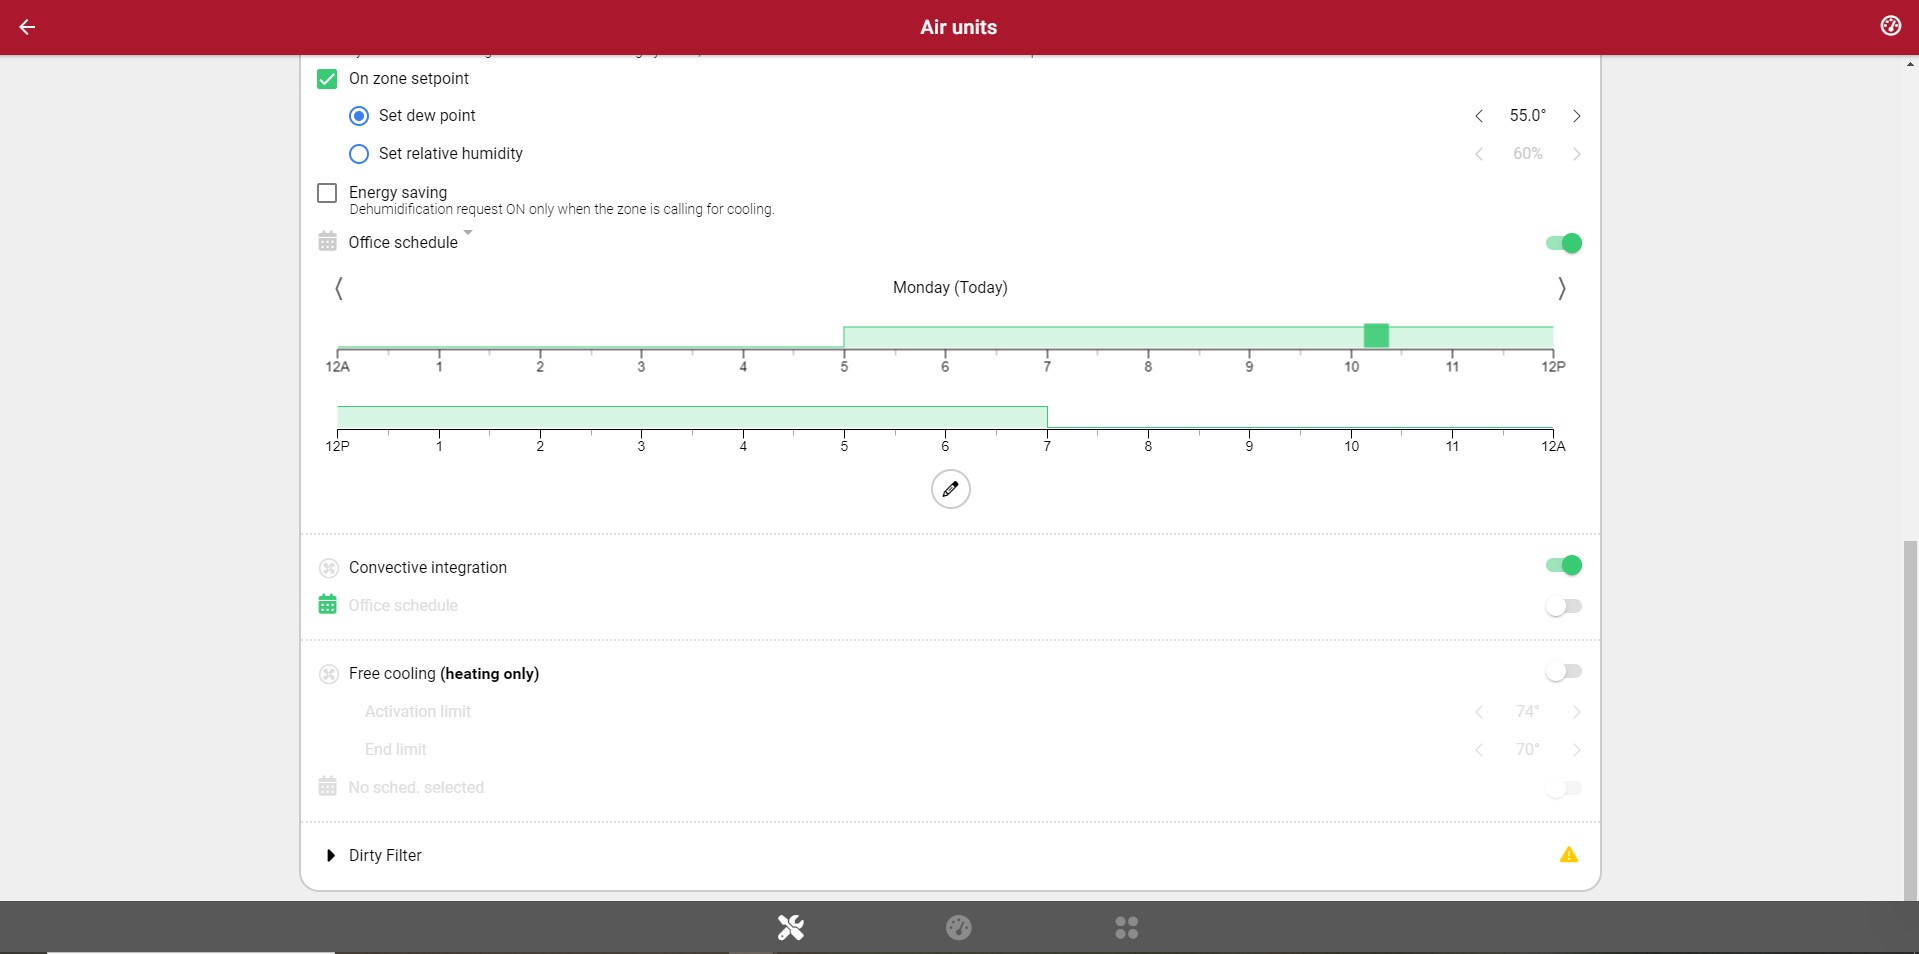This screenshot has height=954, width=1919.
Task: Click the Activation limit label
Action: pyautogui.click(x=417, y=711)
